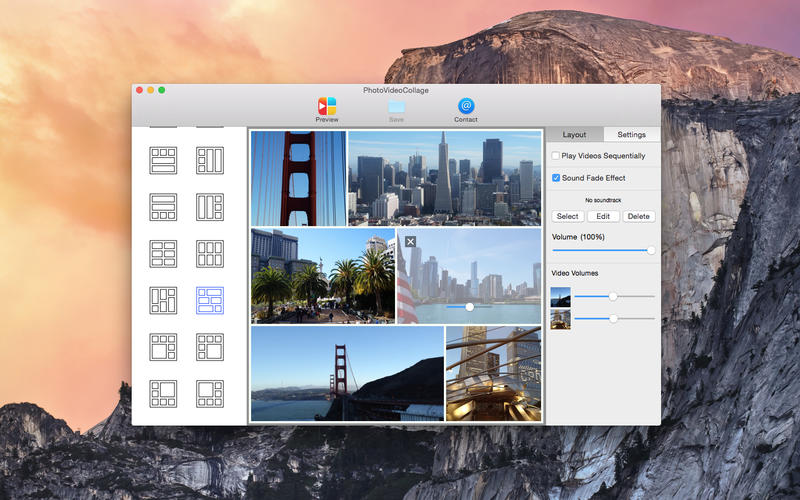The width and height of the screenshot is (800, 500).
Task: Click the Delete soundtrack button
Action: (639, 216)
